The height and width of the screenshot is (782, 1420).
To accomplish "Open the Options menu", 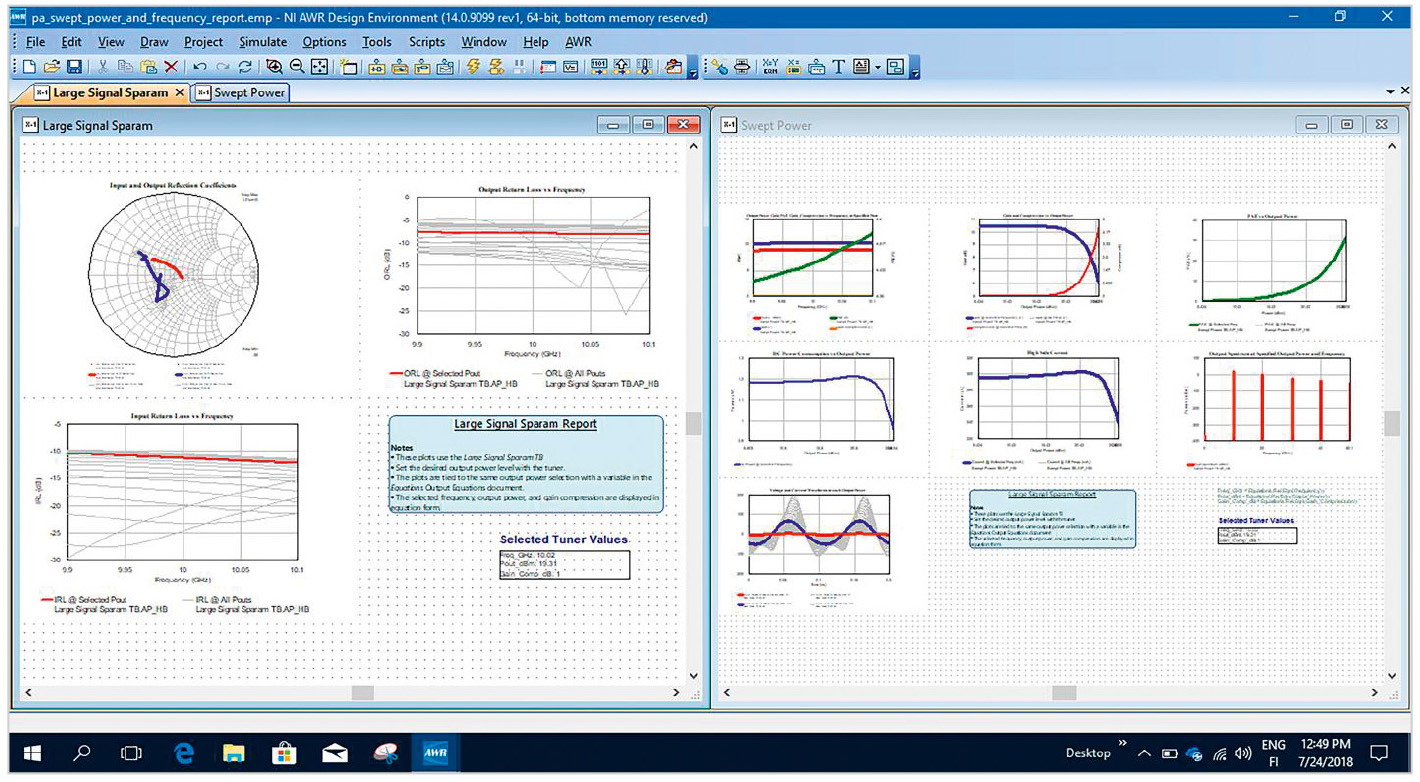I will click(x=324, y=42).
